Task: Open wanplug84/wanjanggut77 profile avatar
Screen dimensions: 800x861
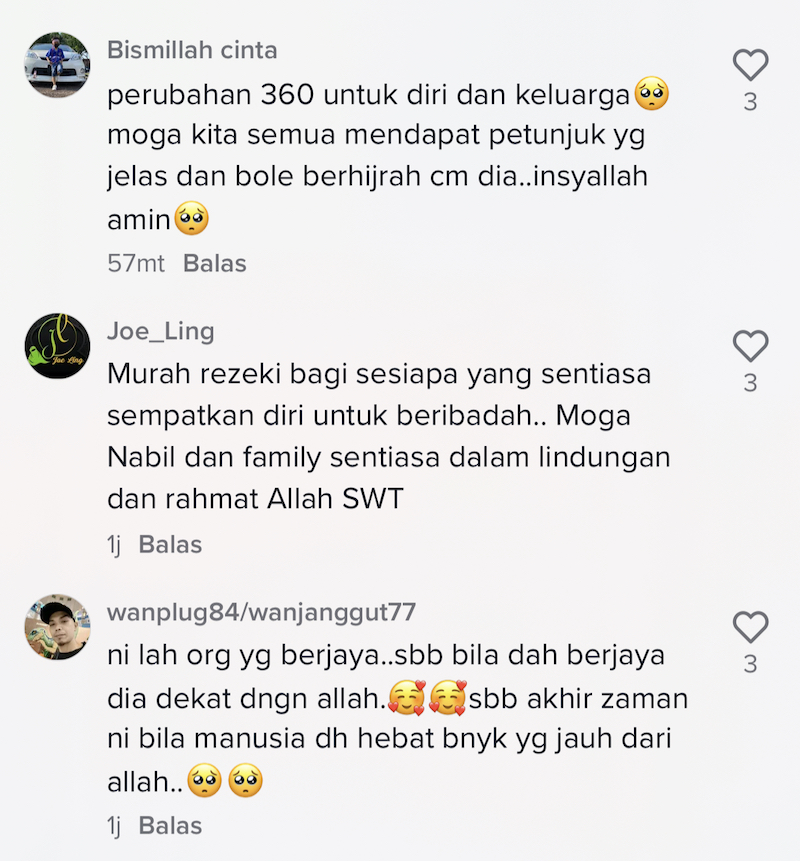Action: [57, 627]
